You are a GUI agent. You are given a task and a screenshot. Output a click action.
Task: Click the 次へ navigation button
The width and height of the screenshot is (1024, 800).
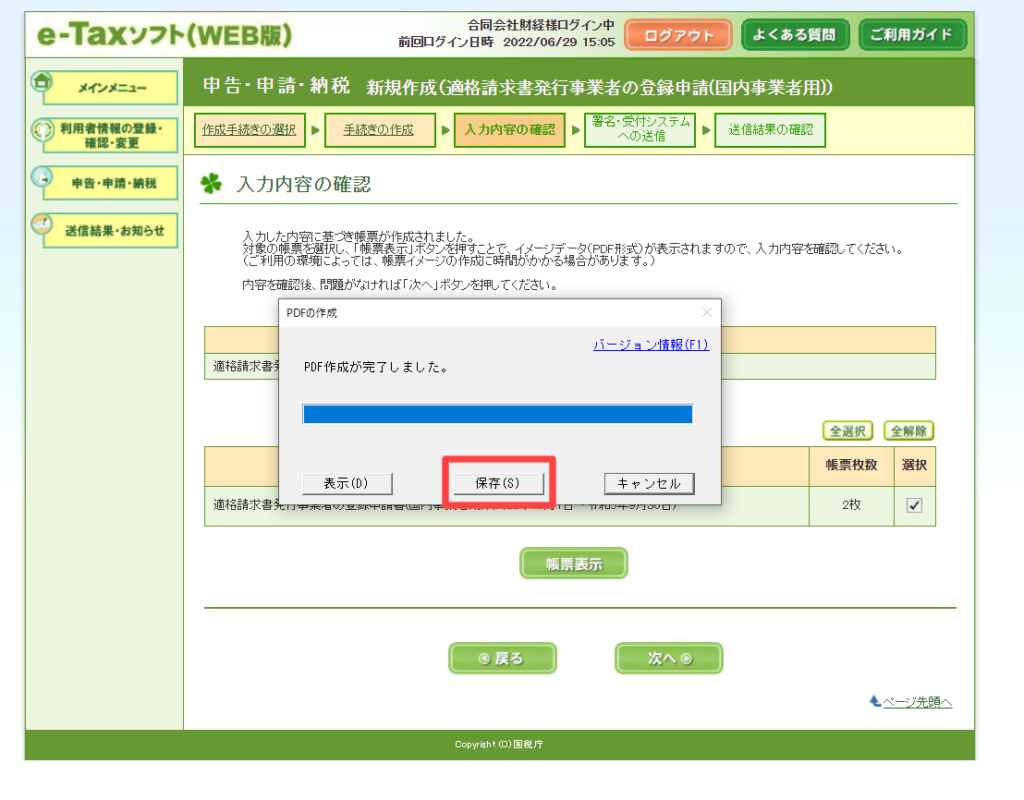point(668,658)
